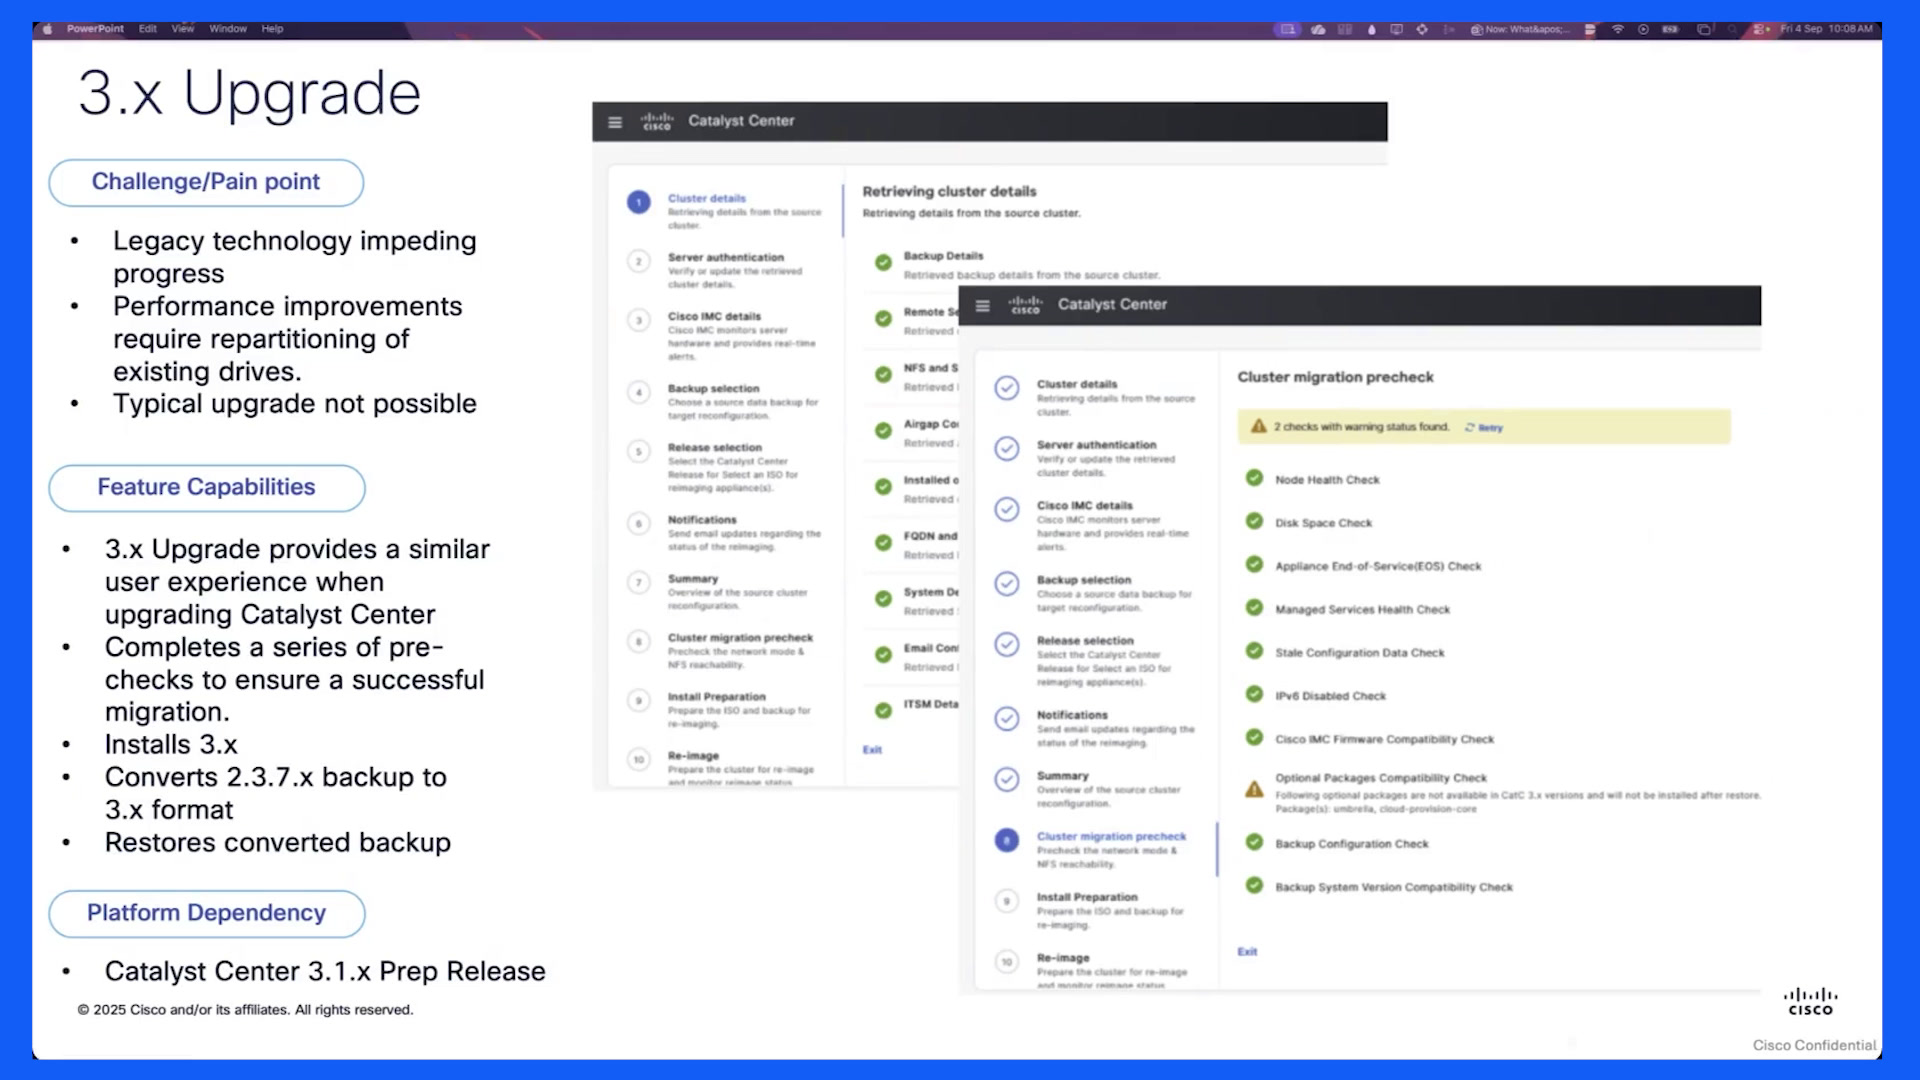Click the Platform Dependency pill label
Screen dimensions: 1920x1080
(x=206, y=914)
